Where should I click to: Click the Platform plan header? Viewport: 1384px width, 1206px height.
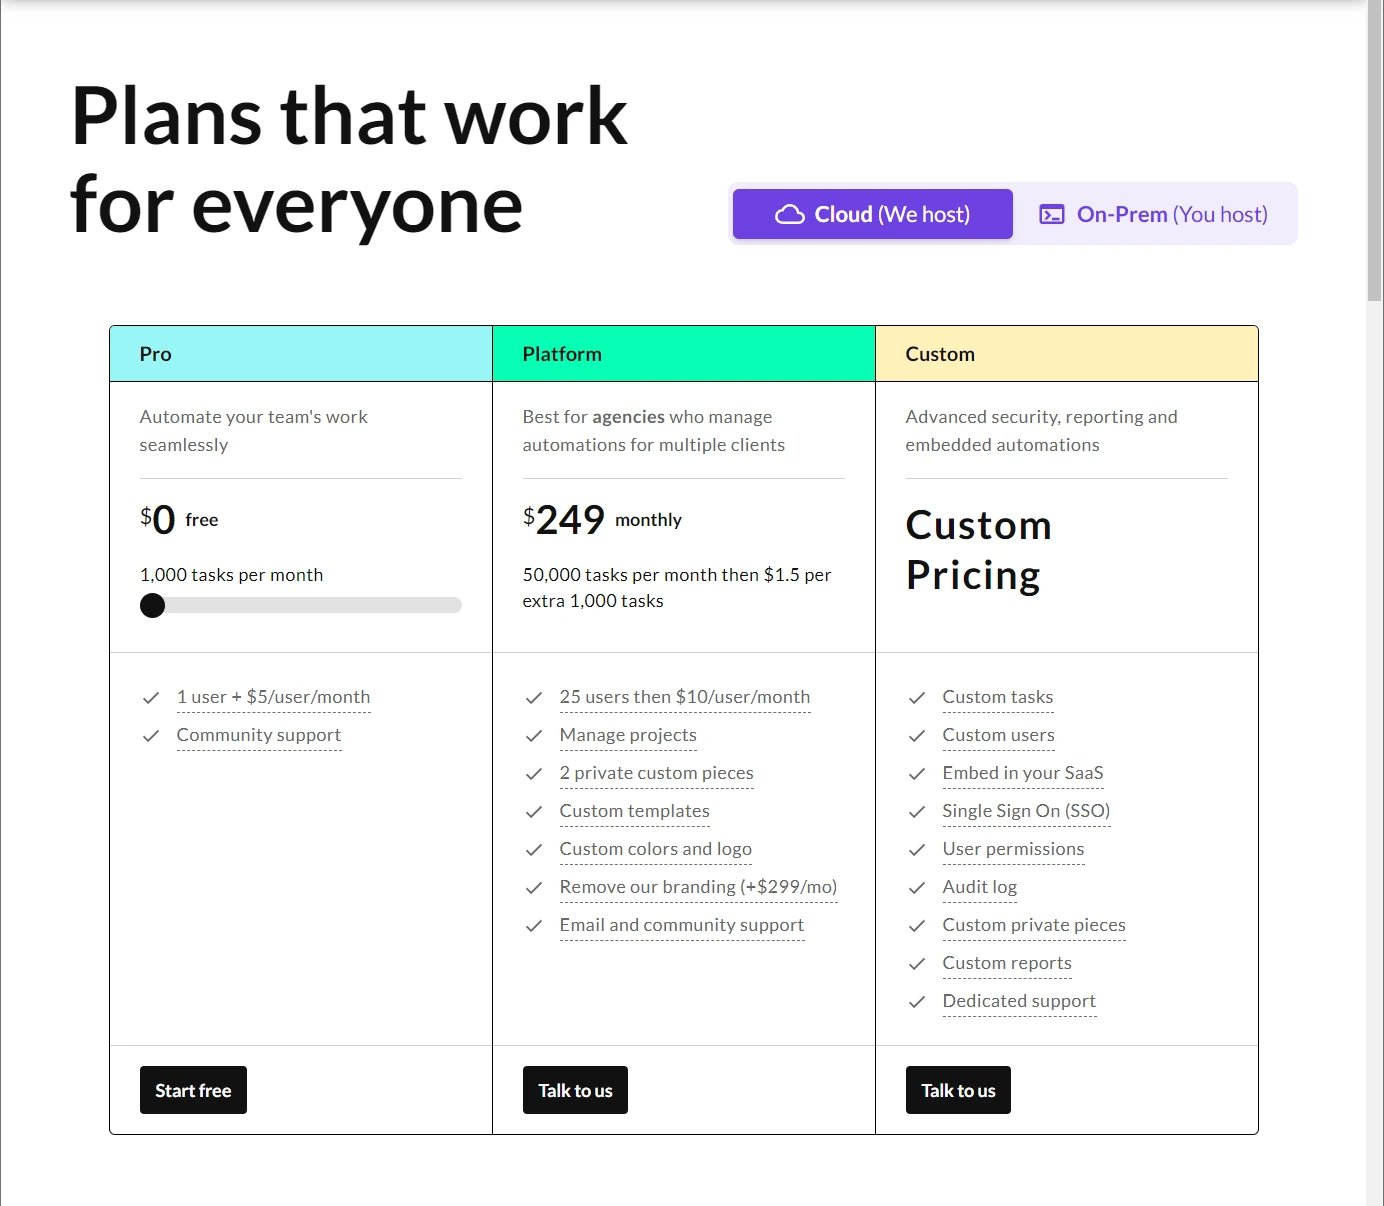click(683, 354)
